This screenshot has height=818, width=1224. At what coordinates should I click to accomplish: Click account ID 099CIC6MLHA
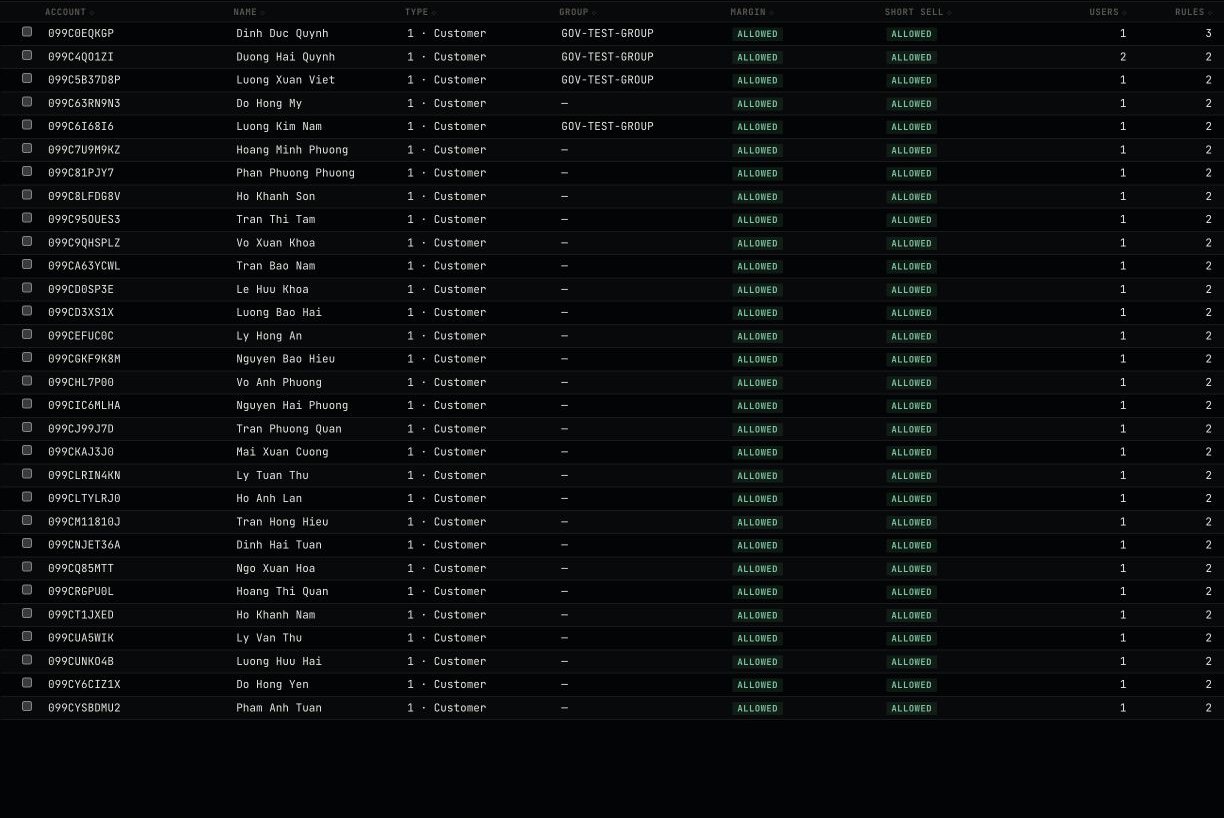tap(84, 405)
